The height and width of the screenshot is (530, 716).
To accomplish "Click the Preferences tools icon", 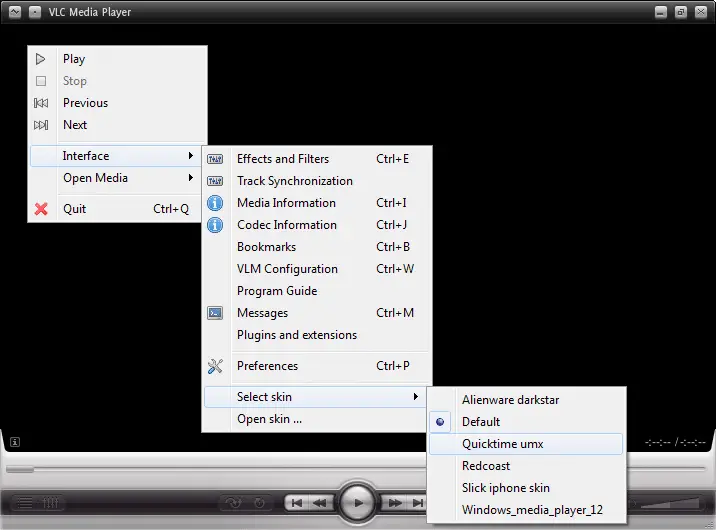I will [215, 366].
